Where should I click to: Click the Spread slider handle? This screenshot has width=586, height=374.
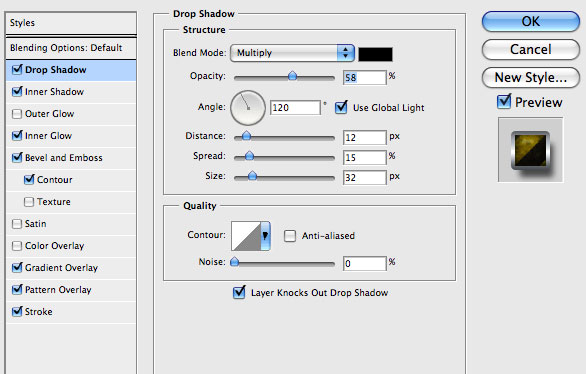(x=249, y=156)
